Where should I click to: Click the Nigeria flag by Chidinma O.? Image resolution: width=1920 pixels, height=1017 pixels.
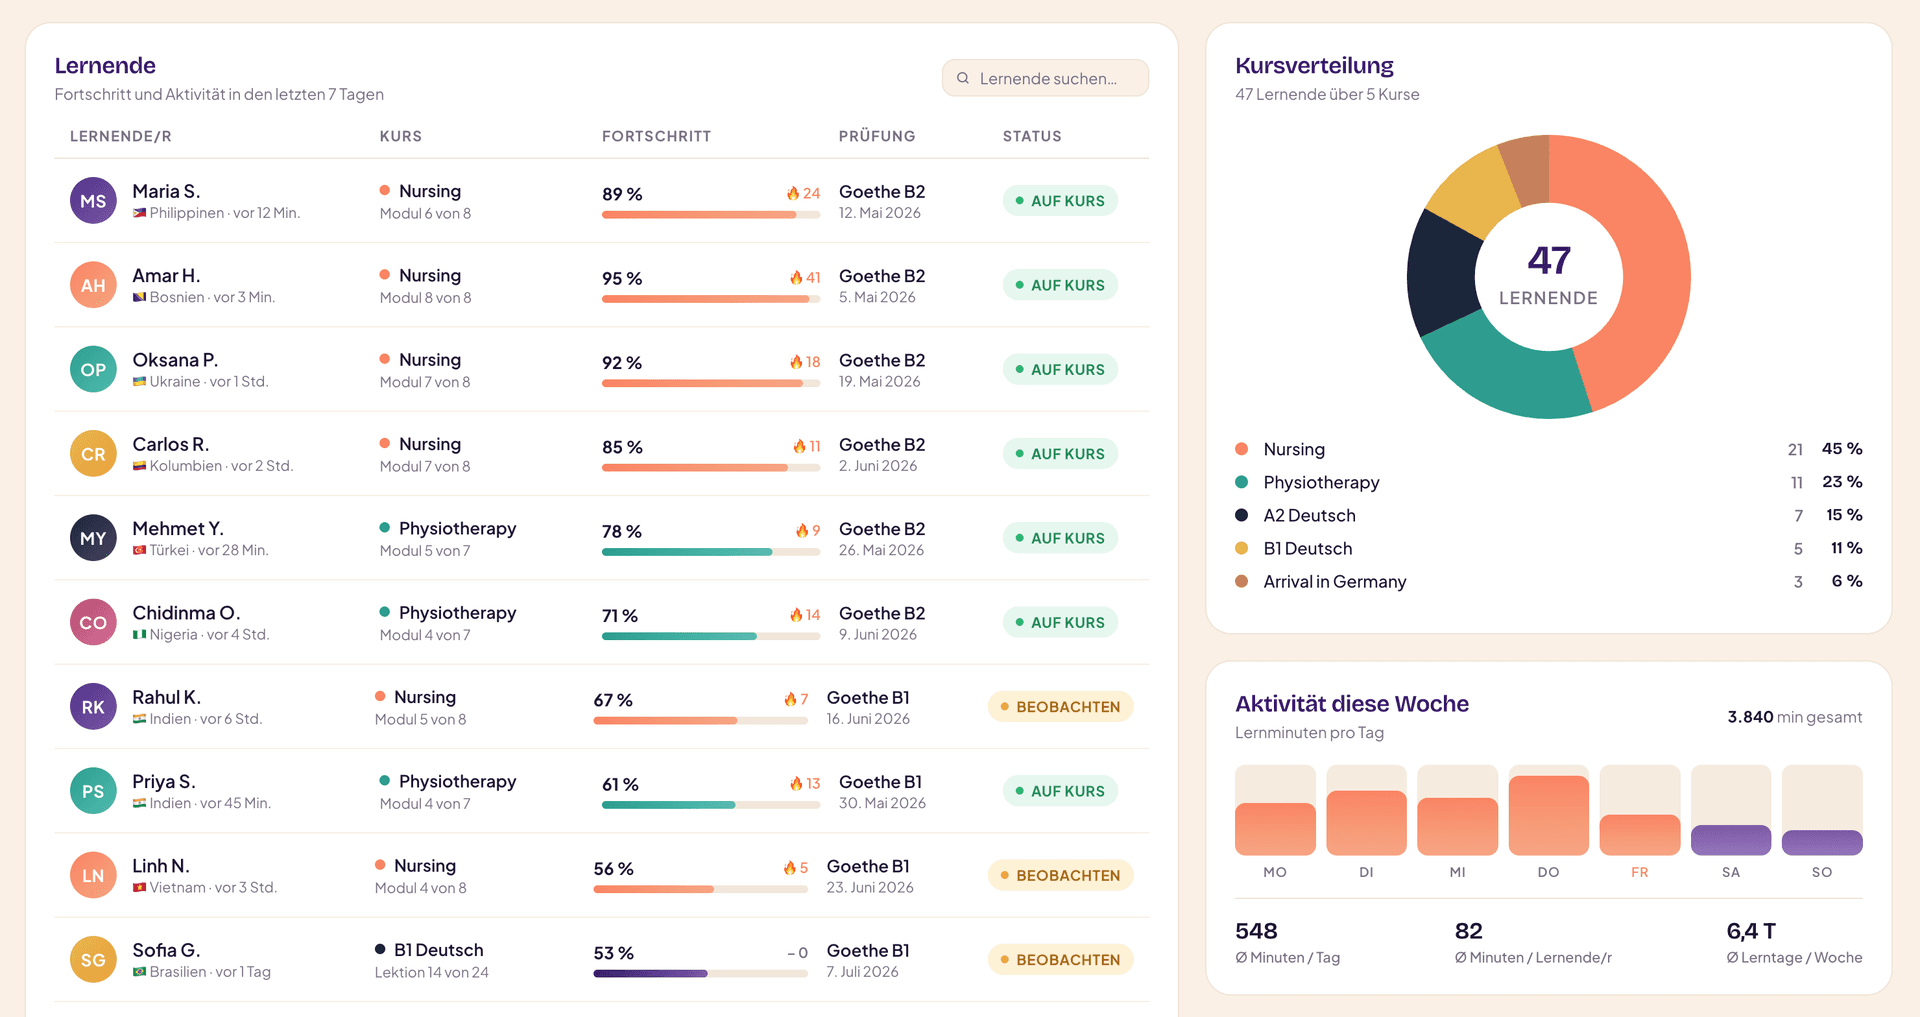point(139,634)
